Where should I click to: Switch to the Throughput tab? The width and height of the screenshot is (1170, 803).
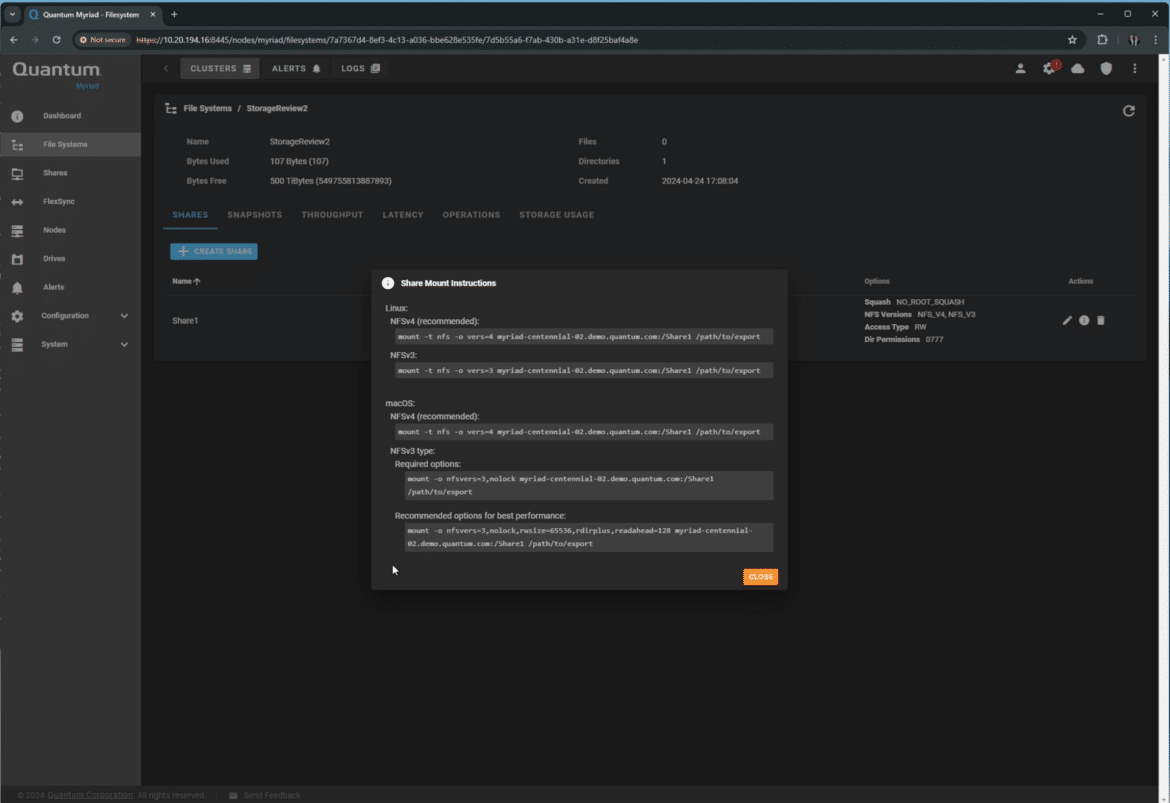(332, 215)
